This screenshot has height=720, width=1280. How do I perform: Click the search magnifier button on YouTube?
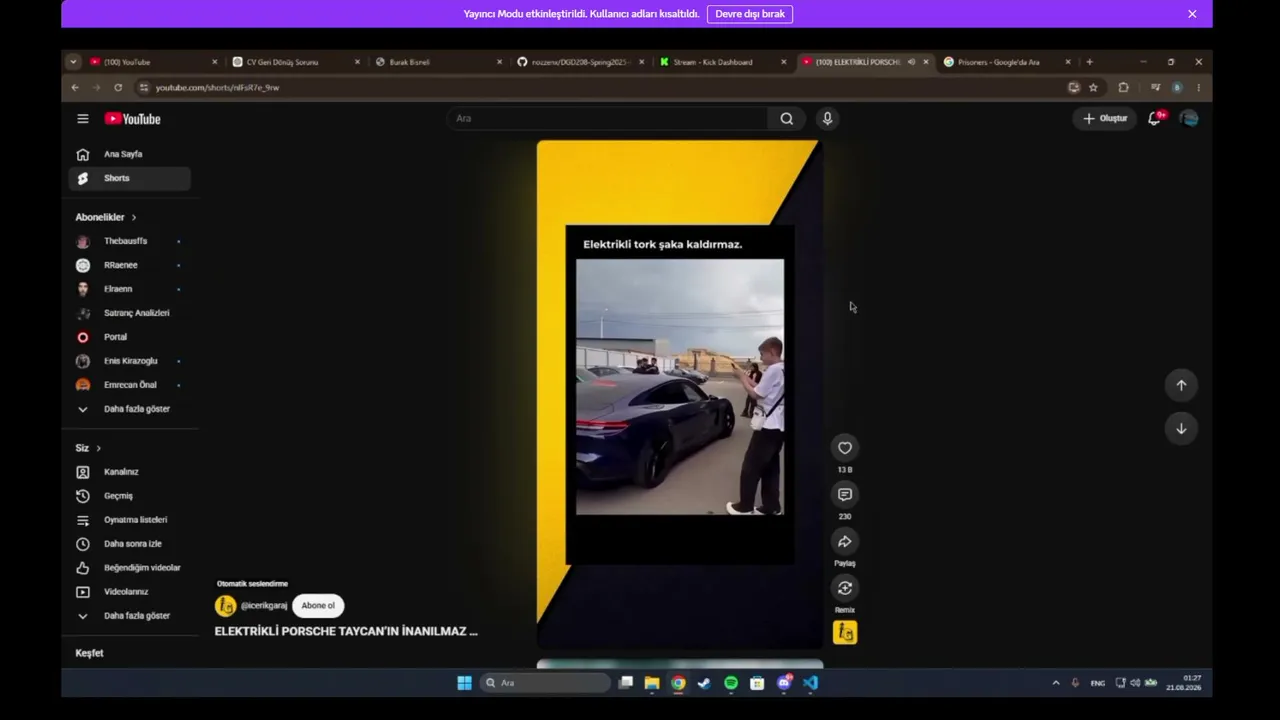787,119
